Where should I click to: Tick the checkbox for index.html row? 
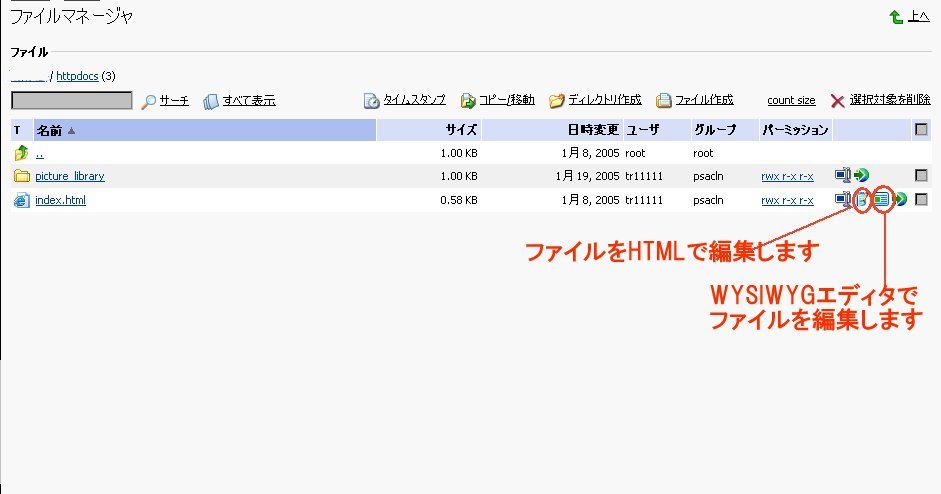921,200
